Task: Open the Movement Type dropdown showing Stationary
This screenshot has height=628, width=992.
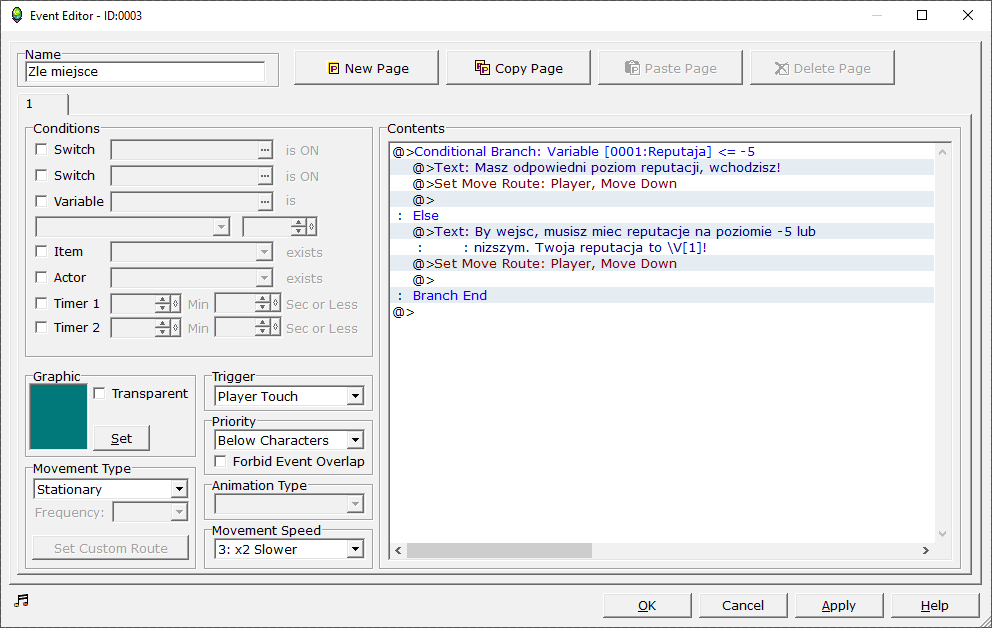Action: (111, 489)
